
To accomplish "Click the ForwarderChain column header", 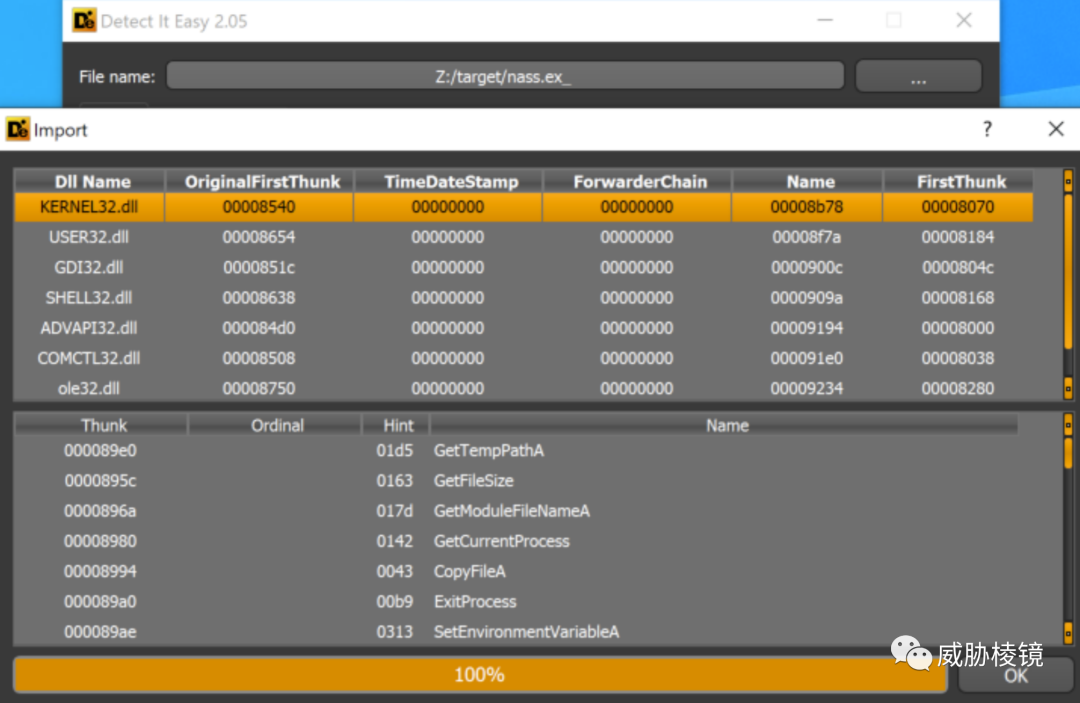I will [637, 182].
